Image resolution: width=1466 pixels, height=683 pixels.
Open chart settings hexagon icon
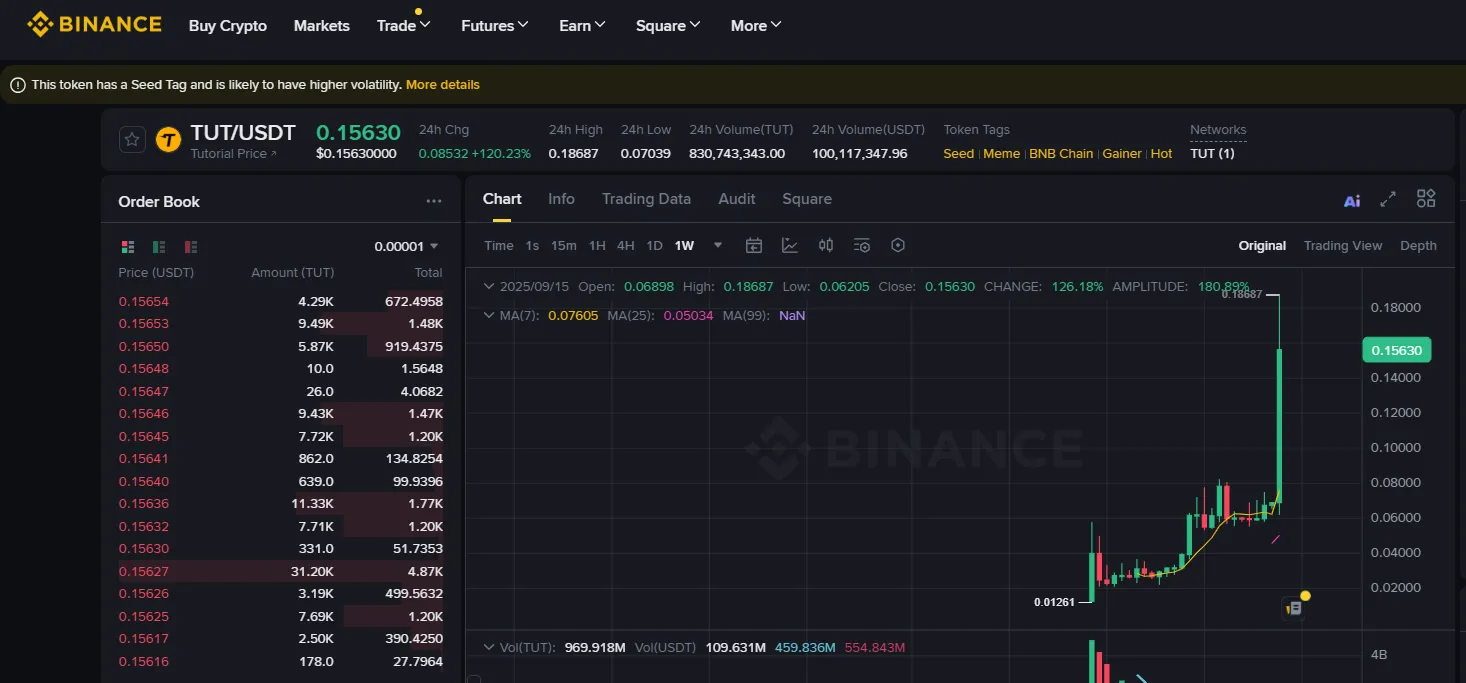pos(898,245)
